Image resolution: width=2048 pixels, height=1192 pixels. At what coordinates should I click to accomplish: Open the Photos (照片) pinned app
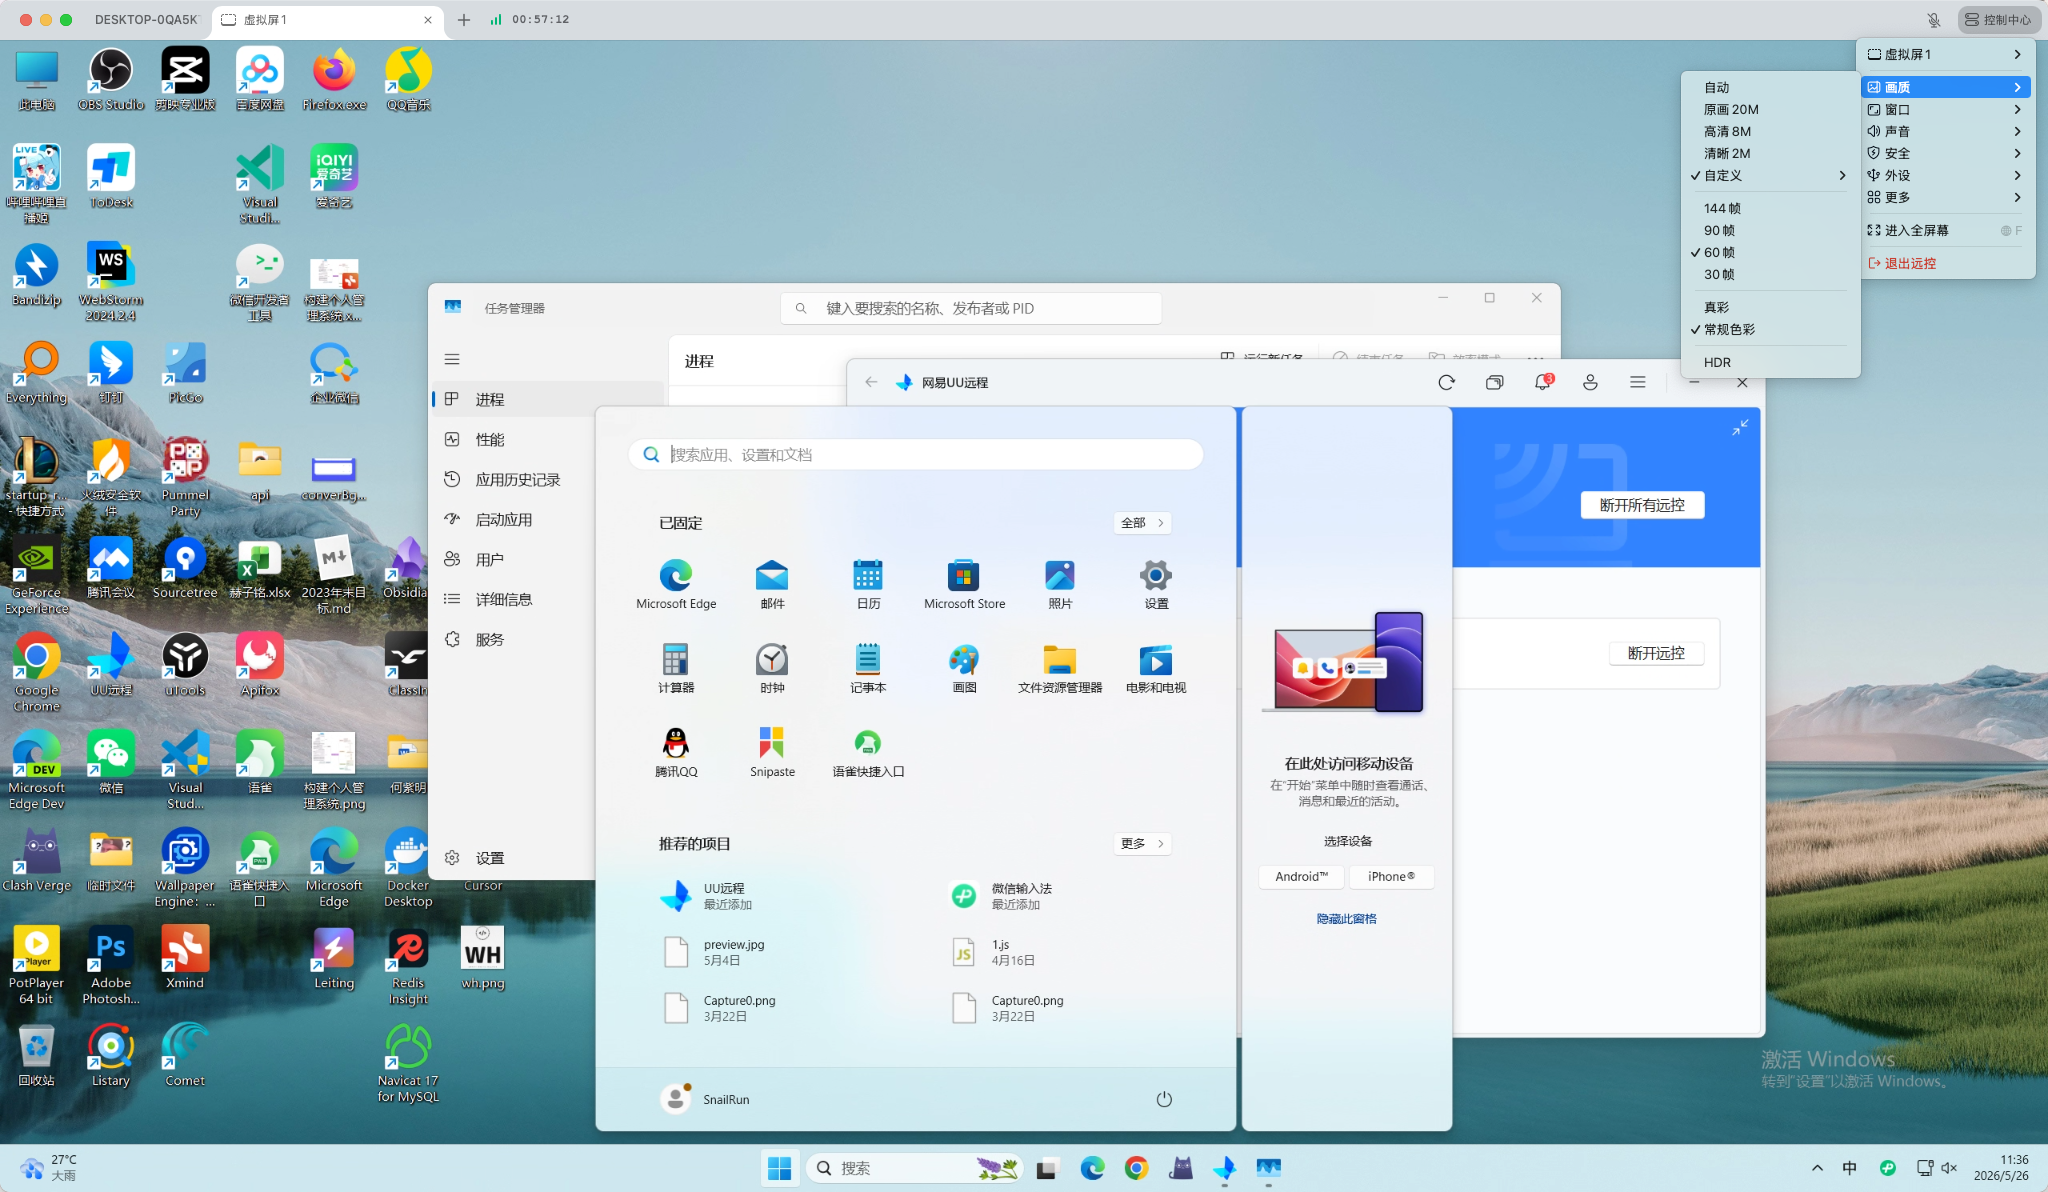(1060, 584)
